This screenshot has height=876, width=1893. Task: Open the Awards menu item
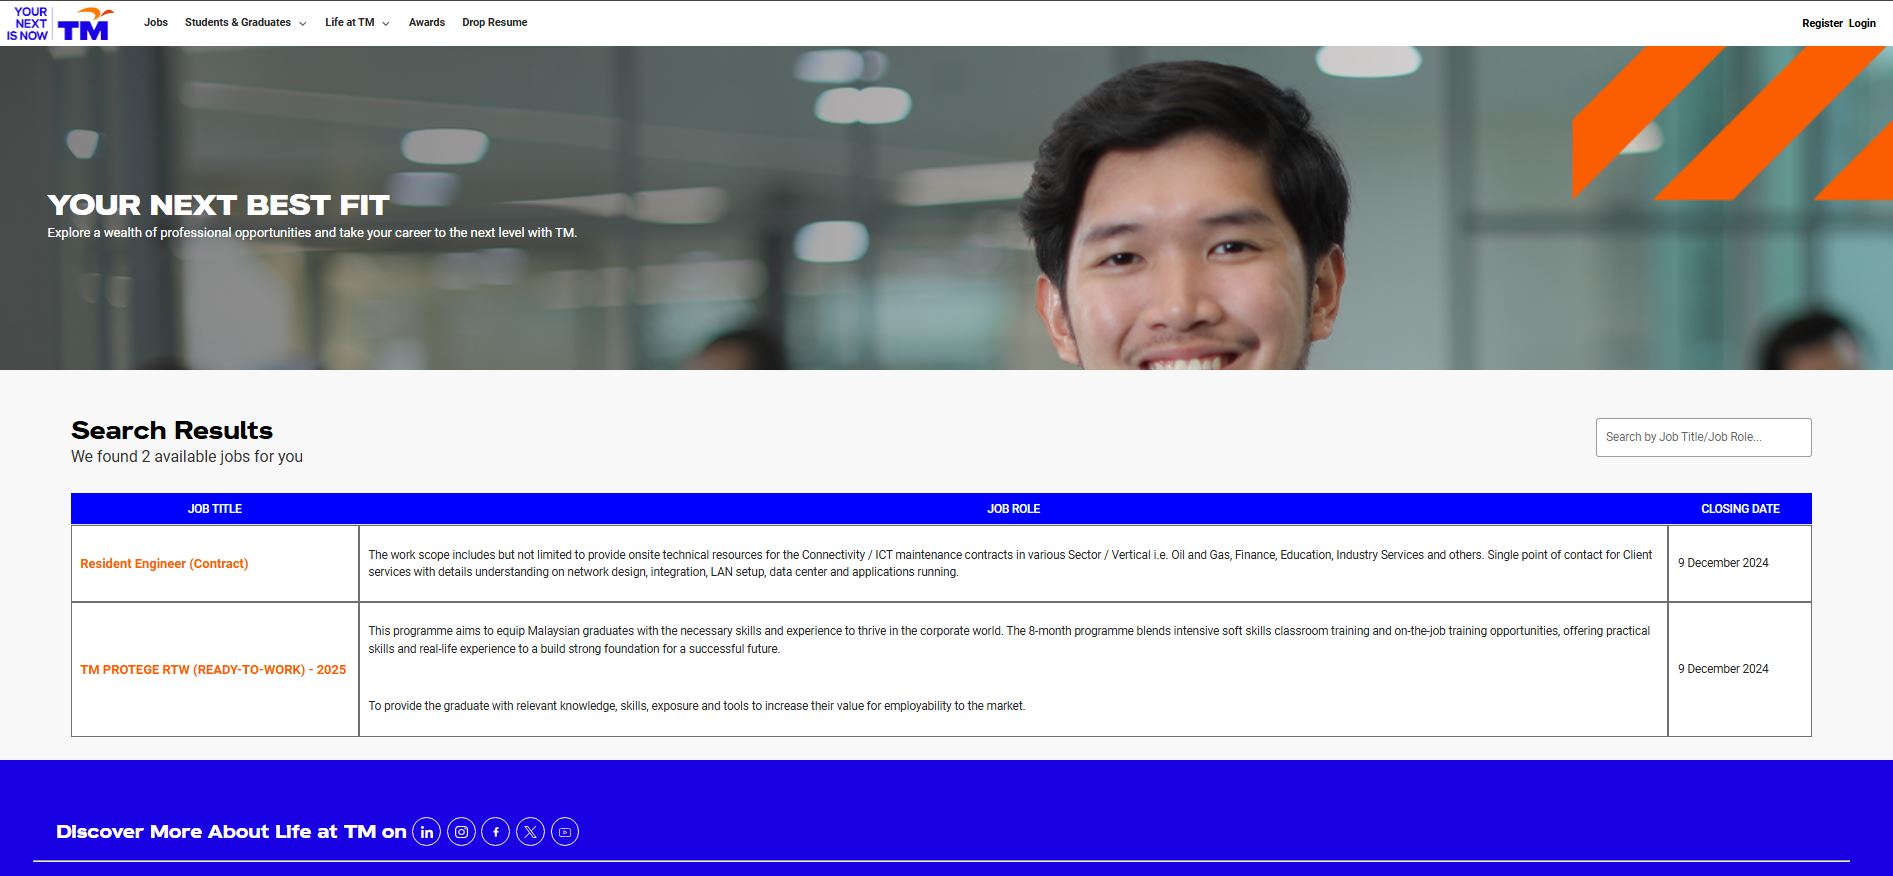(427, 22)
